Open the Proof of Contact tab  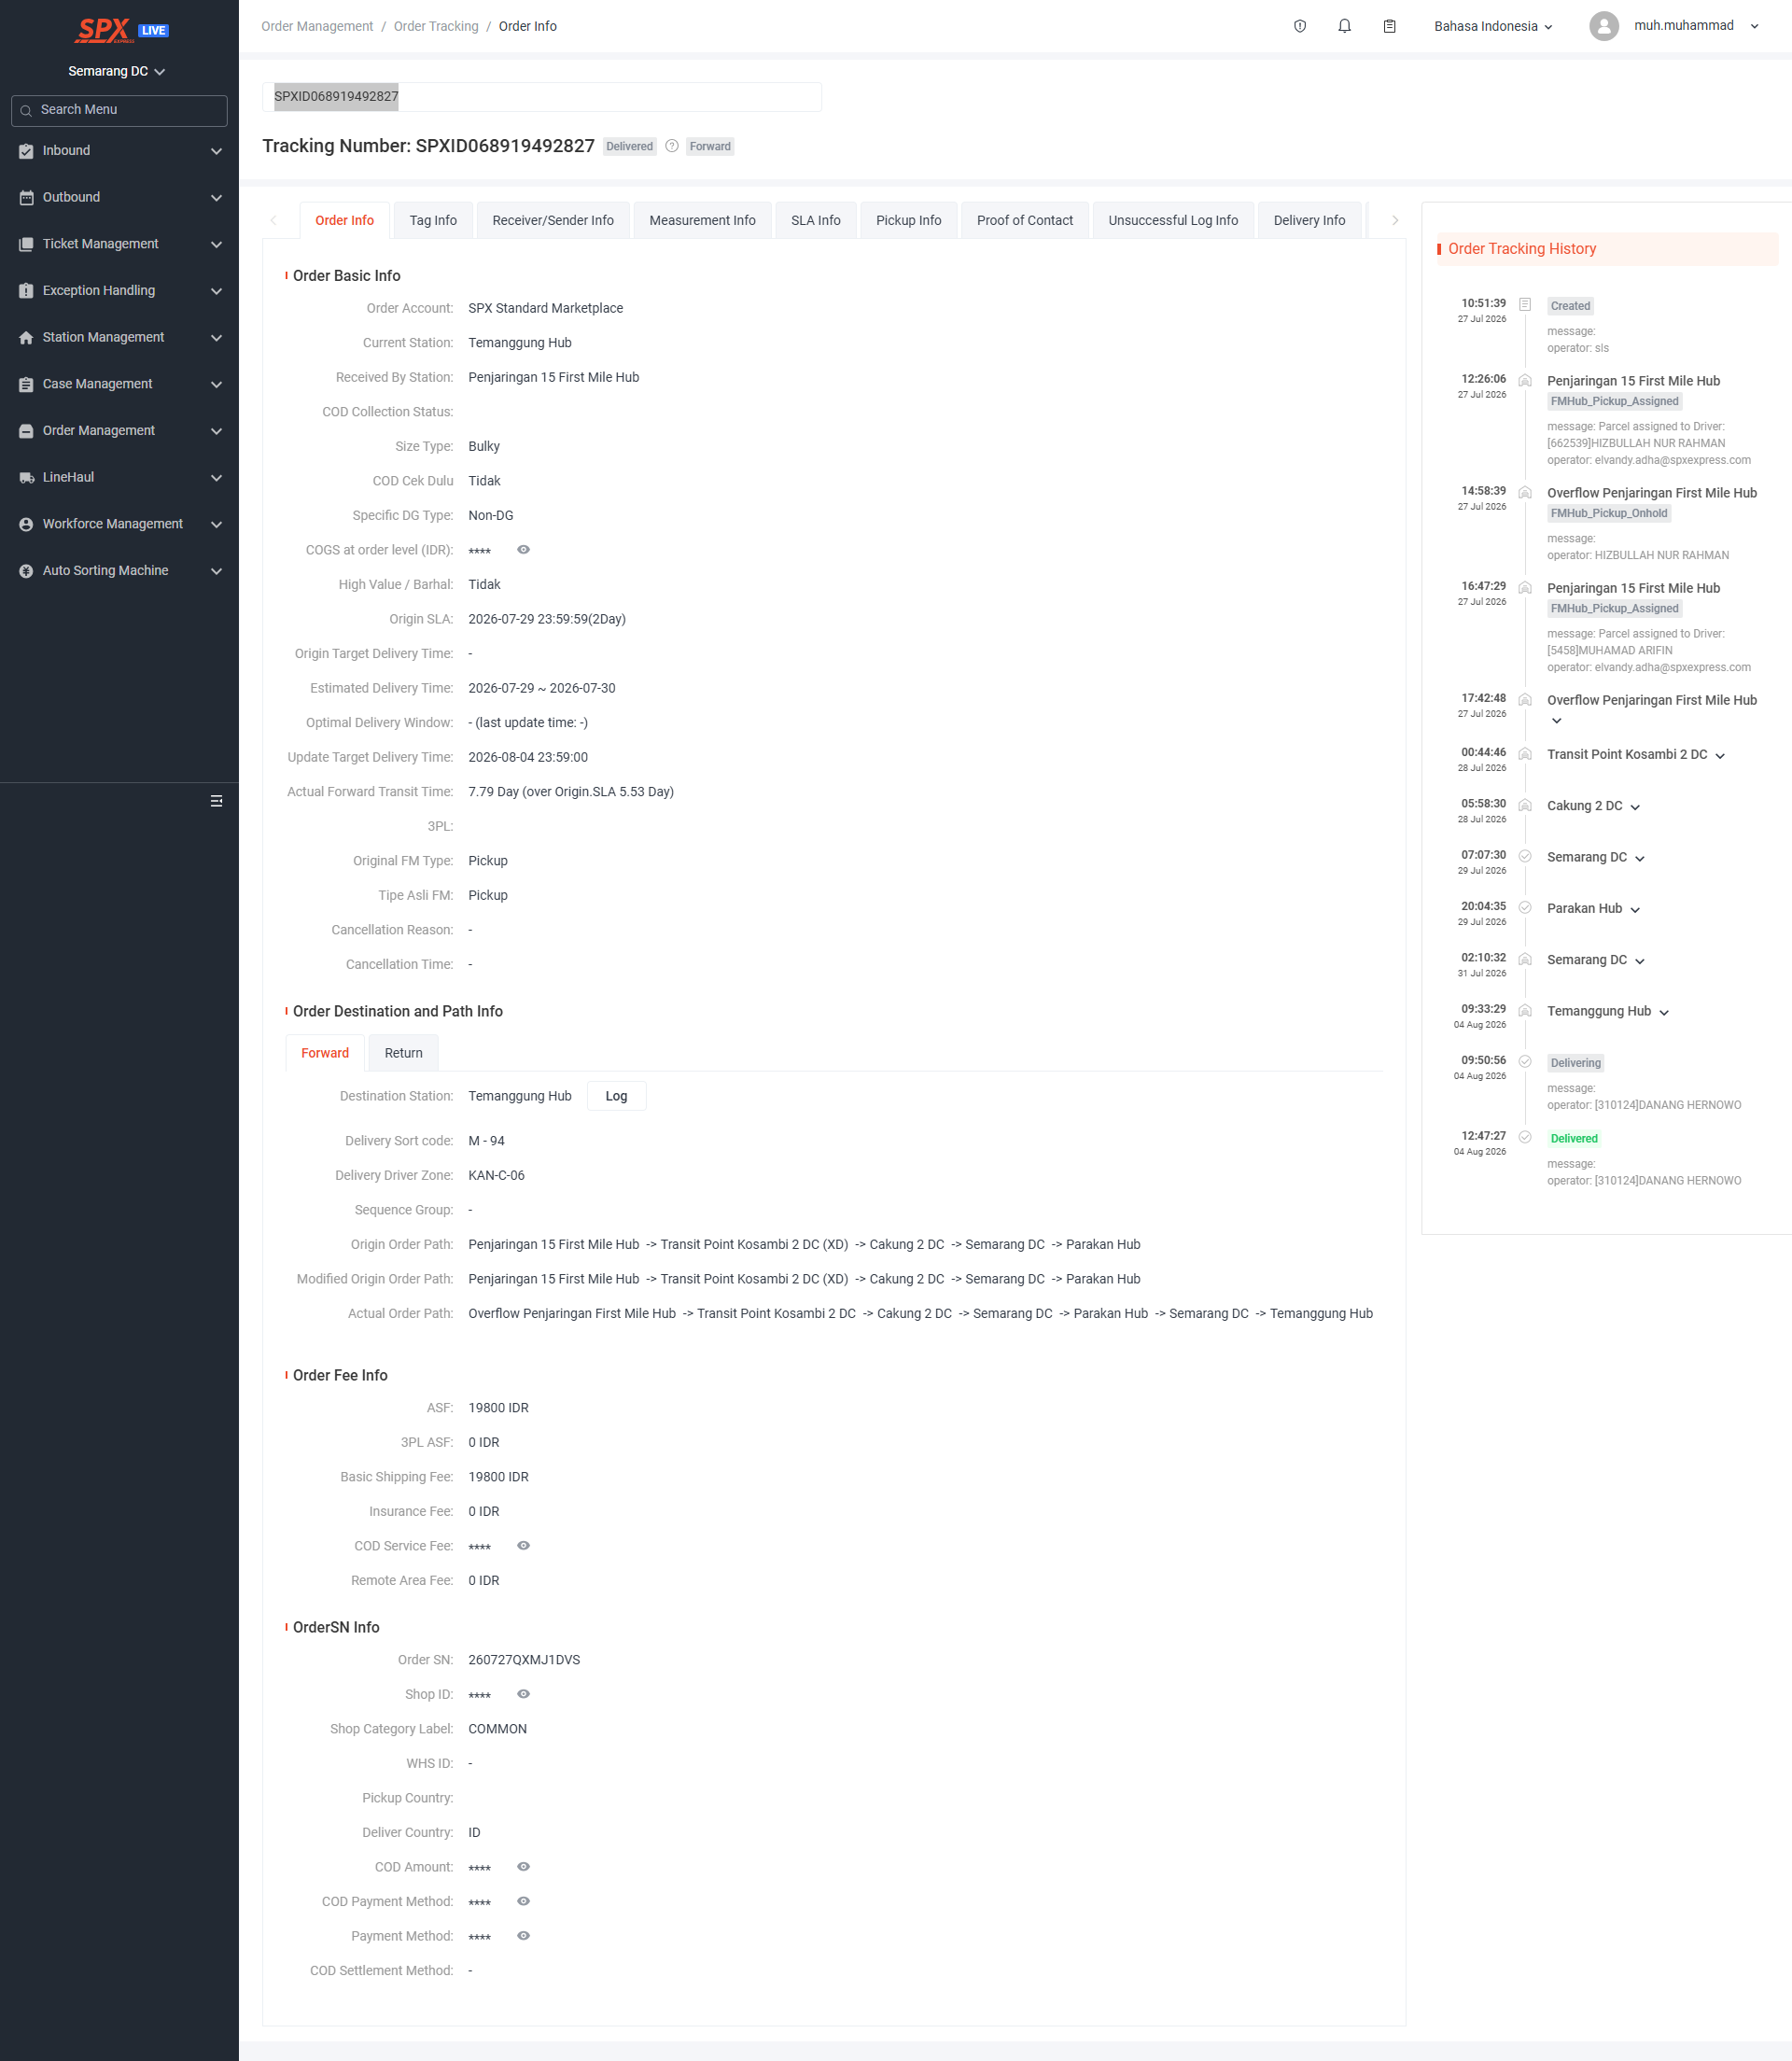click(1025, 220)
